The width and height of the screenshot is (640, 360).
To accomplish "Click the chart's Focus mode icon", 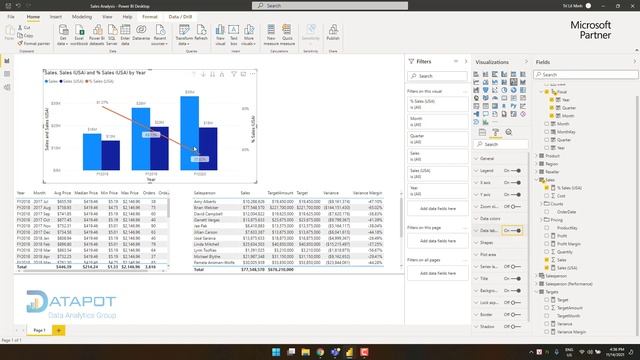I will click(243, 74).
